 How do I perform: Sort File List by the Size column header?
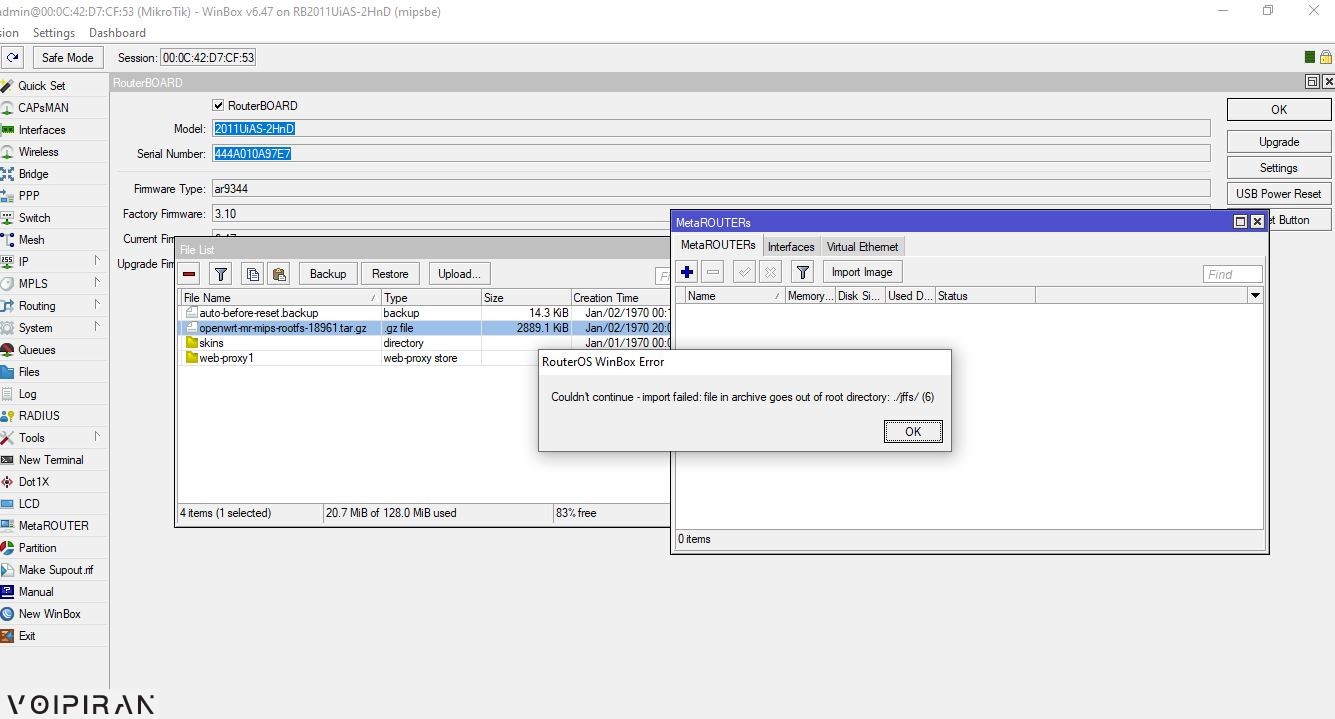(525, 298)
